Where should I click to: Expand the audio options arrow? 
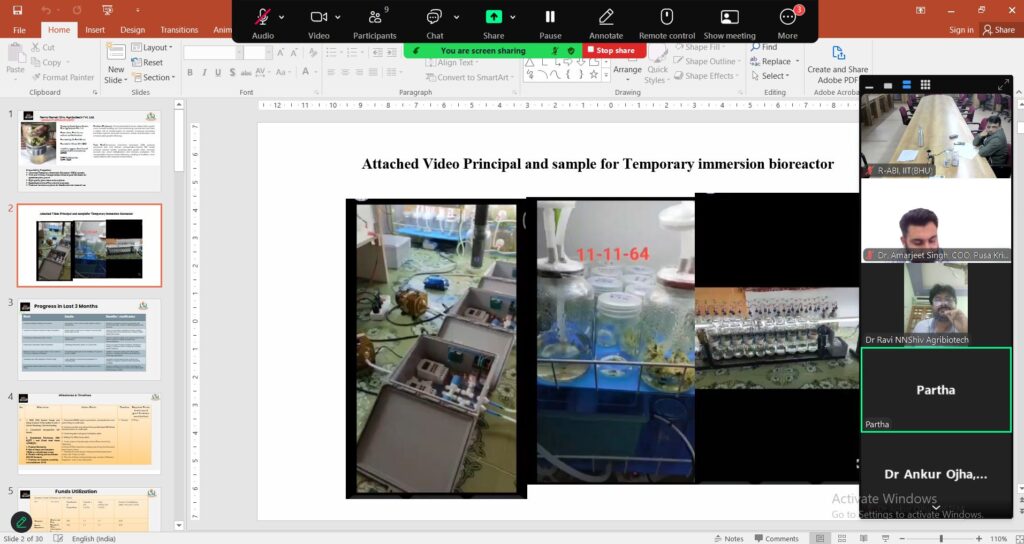[x=282, y=17]
